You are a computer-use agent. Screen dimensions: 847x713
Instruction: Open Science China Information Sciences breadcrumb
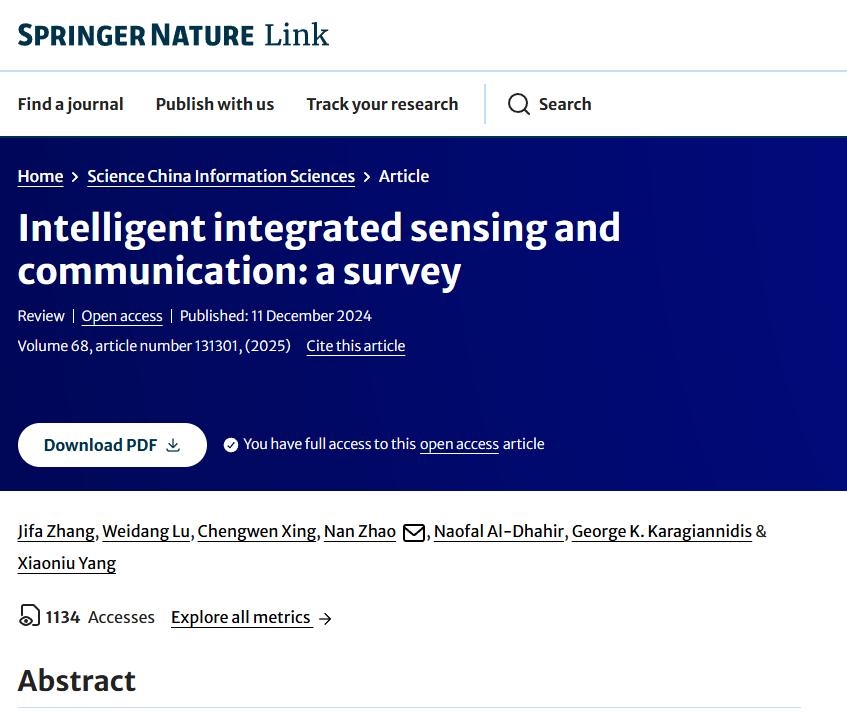point(221,176)
